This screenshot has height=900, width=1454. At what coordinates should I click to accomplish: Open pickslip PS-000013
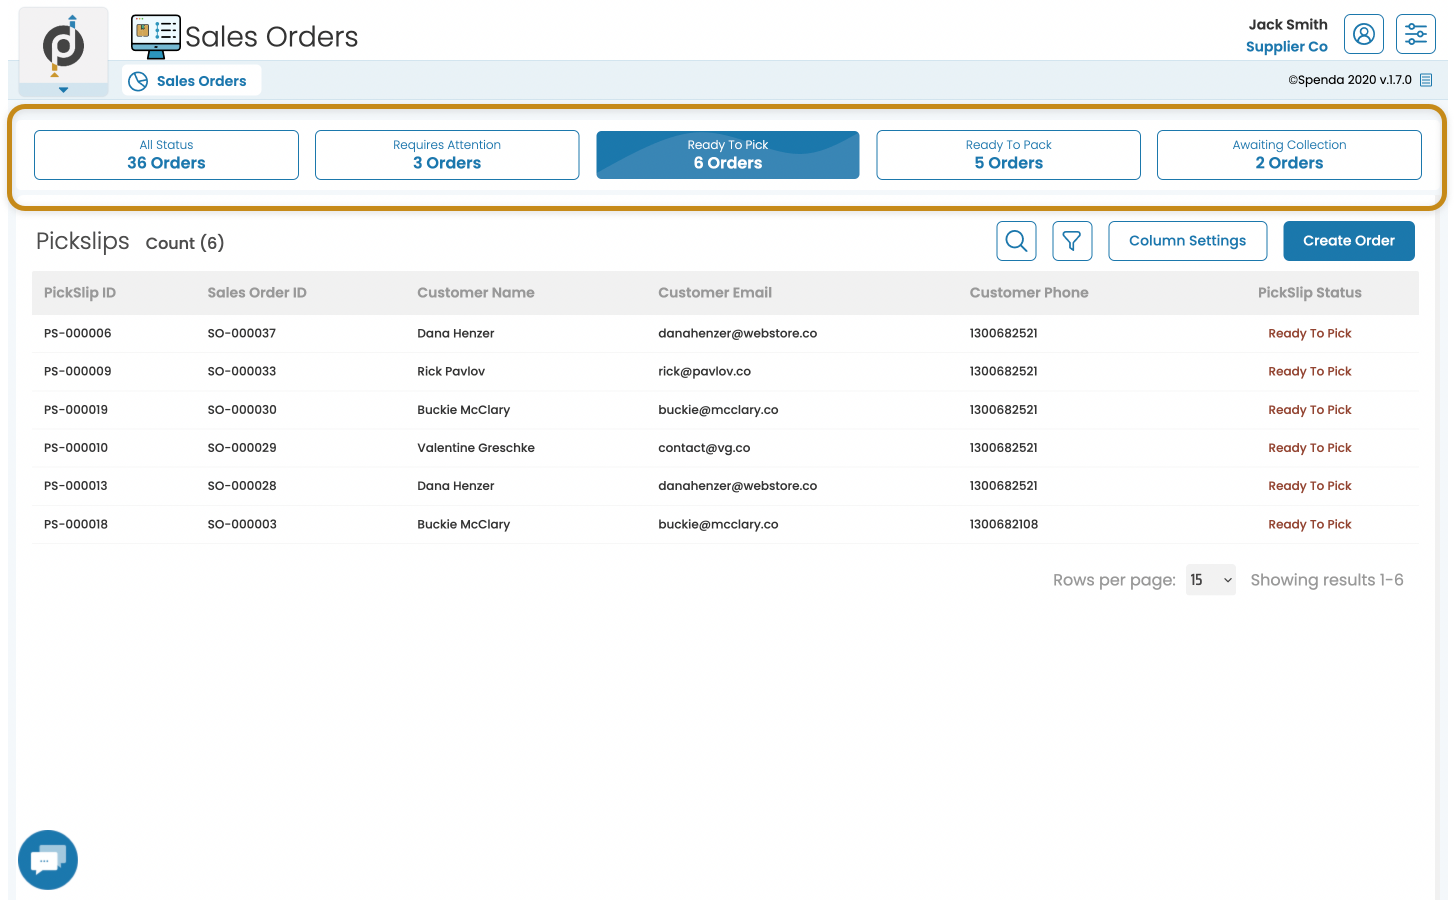click(x=76, y=486)
